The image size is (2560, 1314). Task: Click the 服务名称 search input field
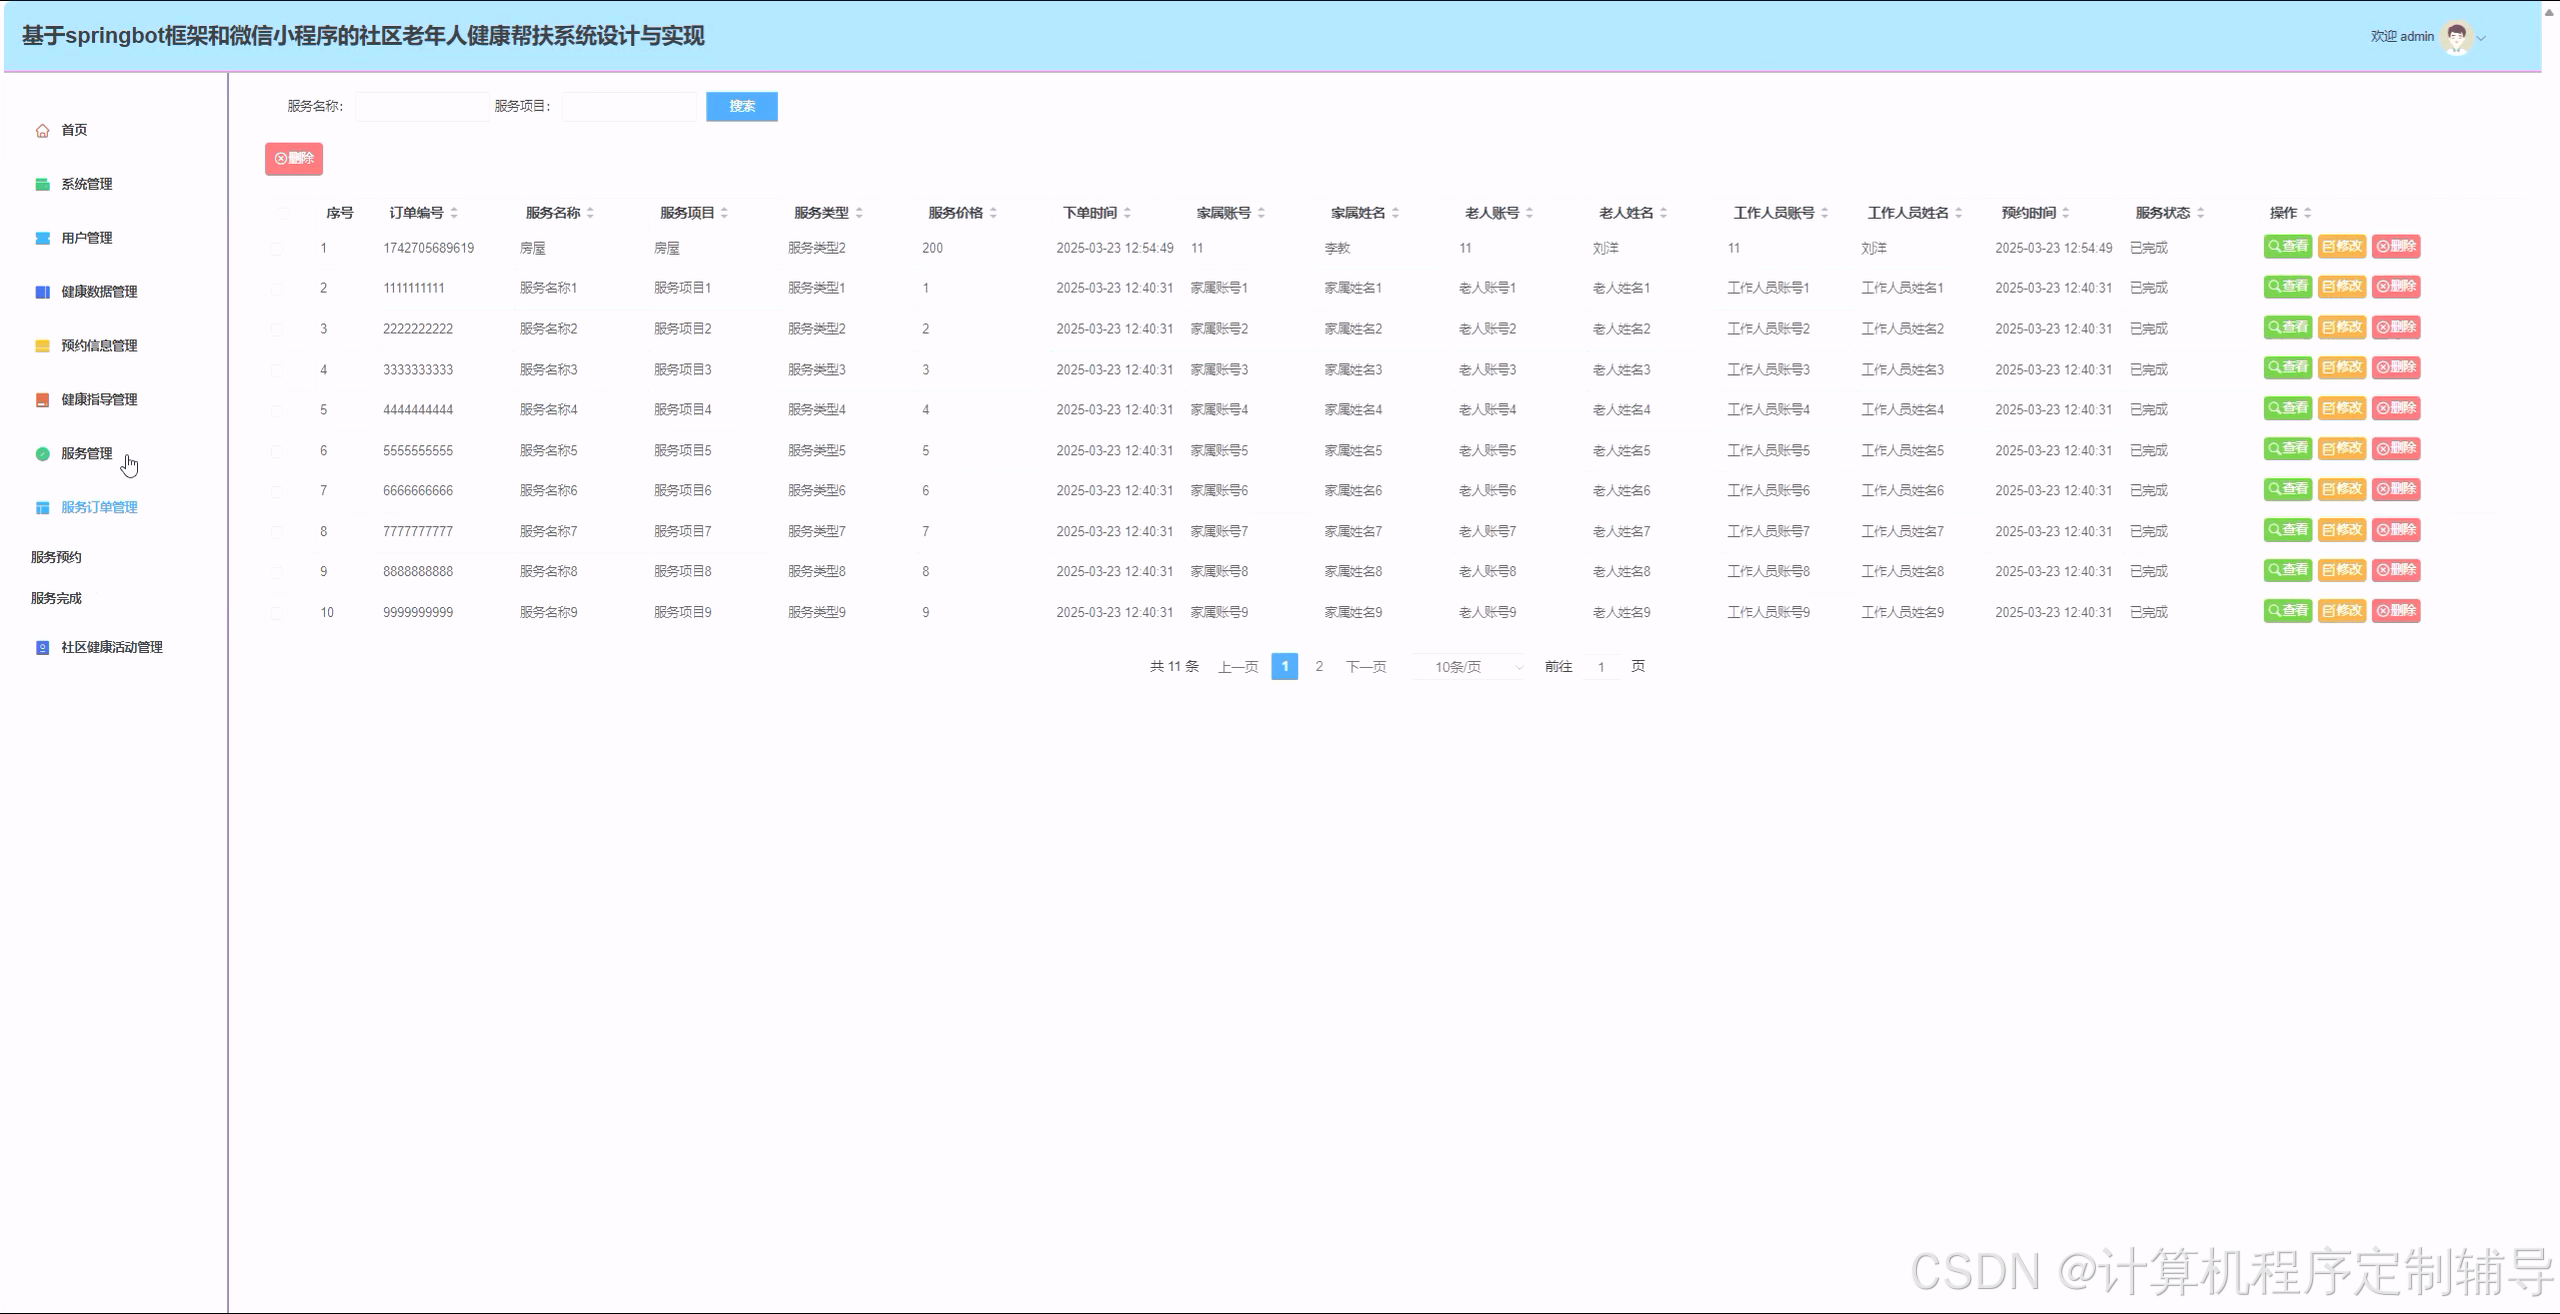point(421,106)
